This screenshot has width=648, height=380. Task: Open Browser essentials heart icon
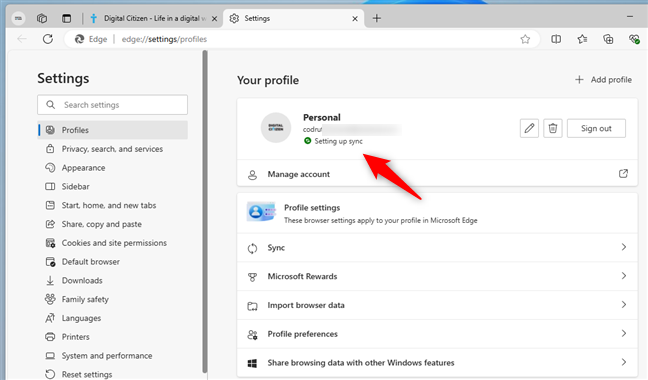634,39
